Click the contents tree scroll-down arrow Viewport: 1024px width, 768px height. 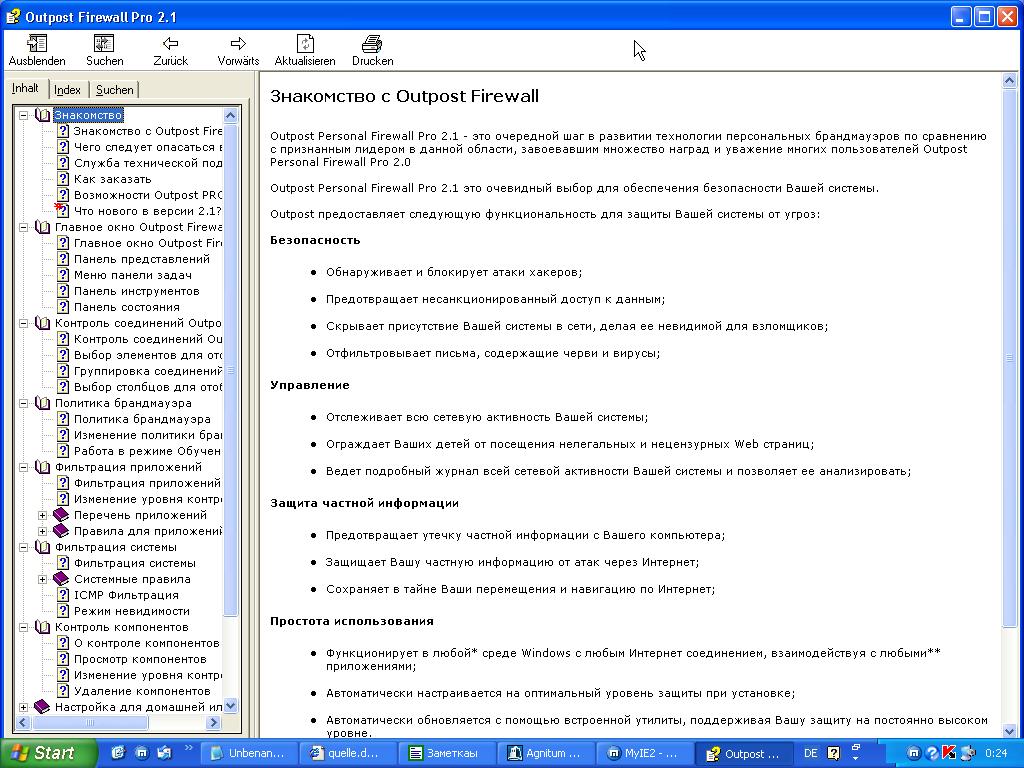click(231, 706)
